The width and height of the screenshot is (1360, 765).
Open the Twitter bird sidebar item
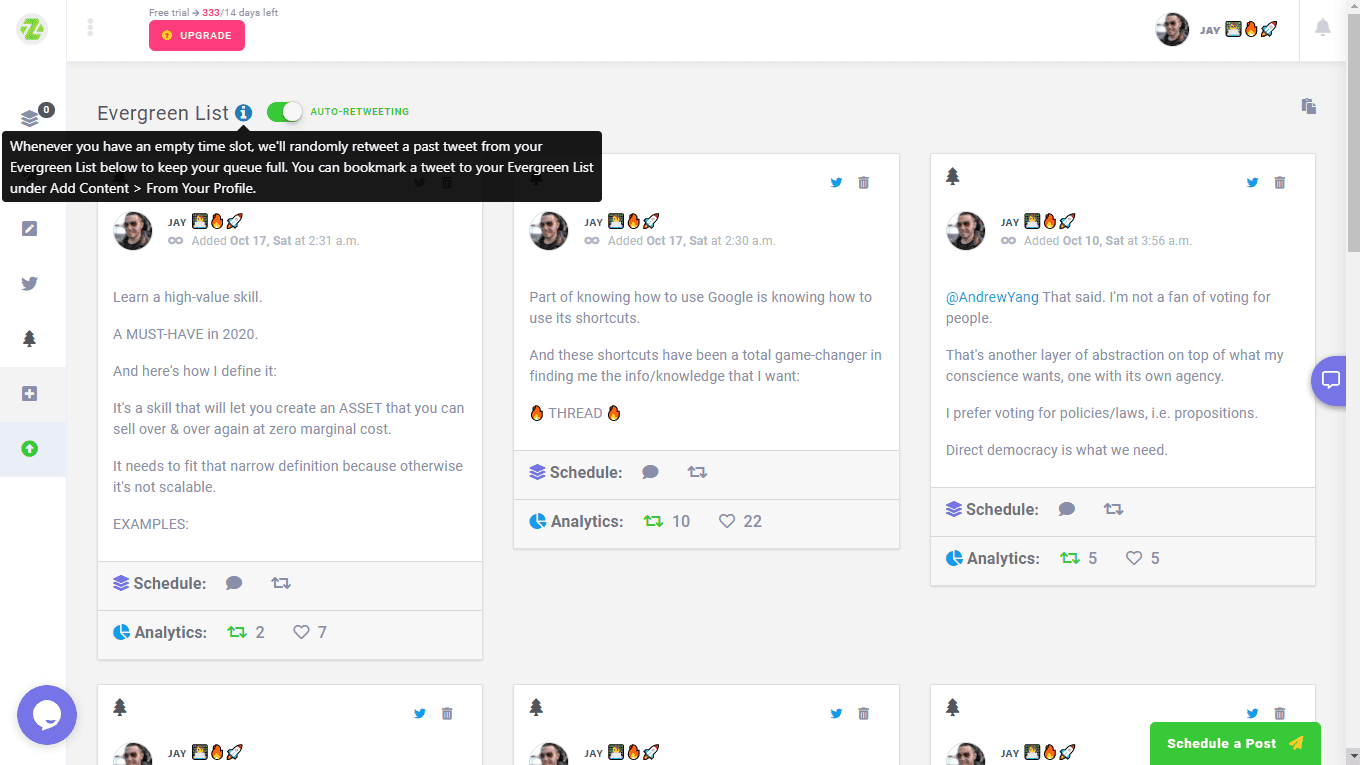click(30, 284)
